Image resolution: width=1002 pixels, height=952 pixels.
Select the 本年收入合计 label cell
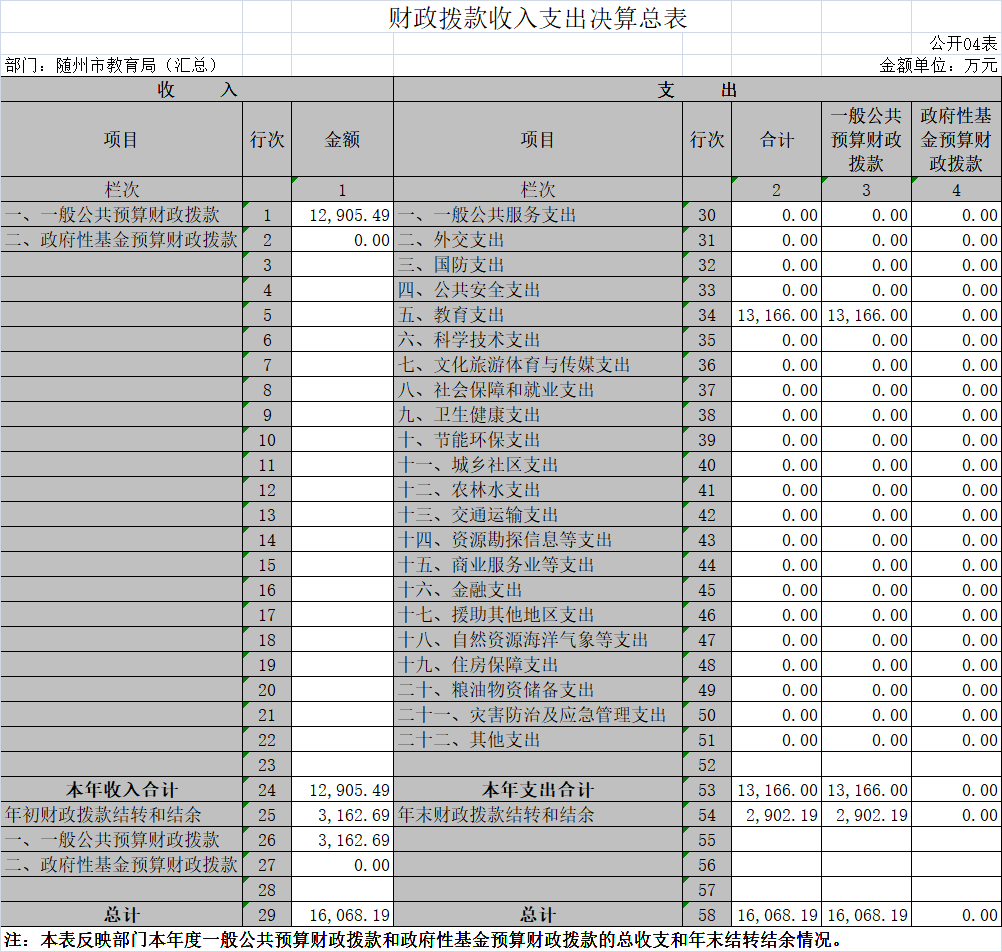click(121, 790)
